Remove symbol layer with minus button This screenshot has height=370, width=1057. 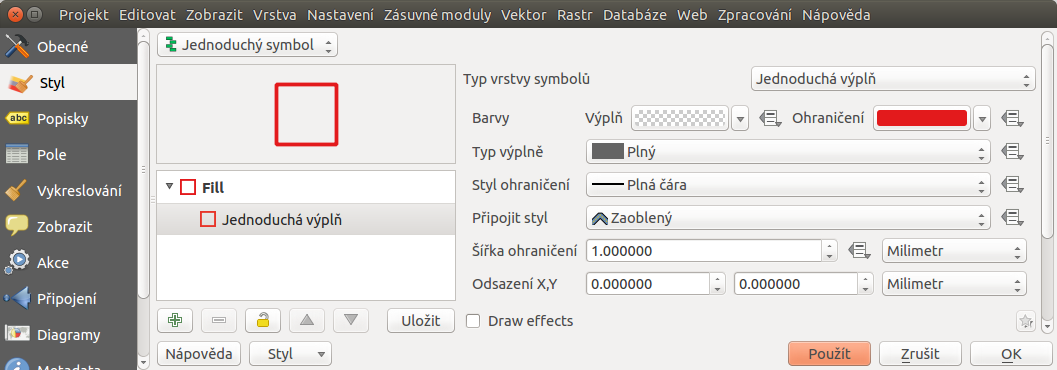point(219,321)
